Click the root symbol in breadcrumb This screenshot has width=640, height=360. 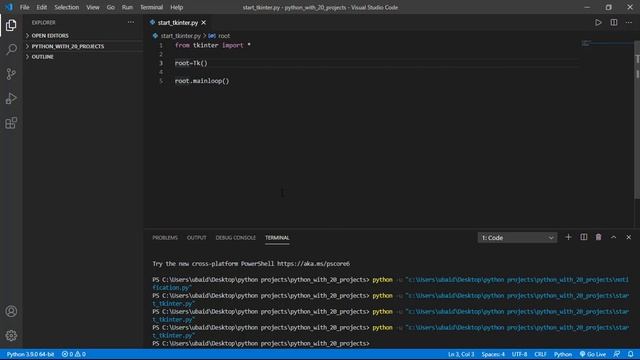coord(224,36)
